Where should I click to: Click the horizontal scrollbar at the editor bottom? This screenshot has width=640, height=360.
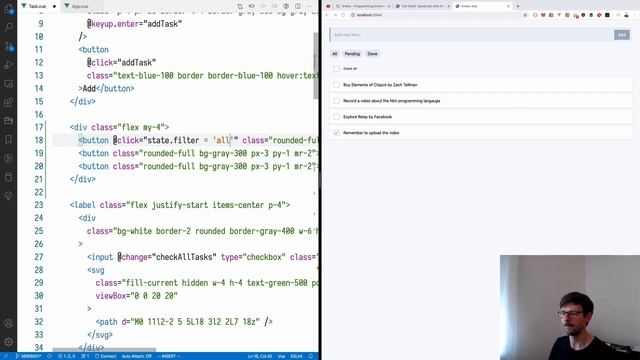coord(104,350)
